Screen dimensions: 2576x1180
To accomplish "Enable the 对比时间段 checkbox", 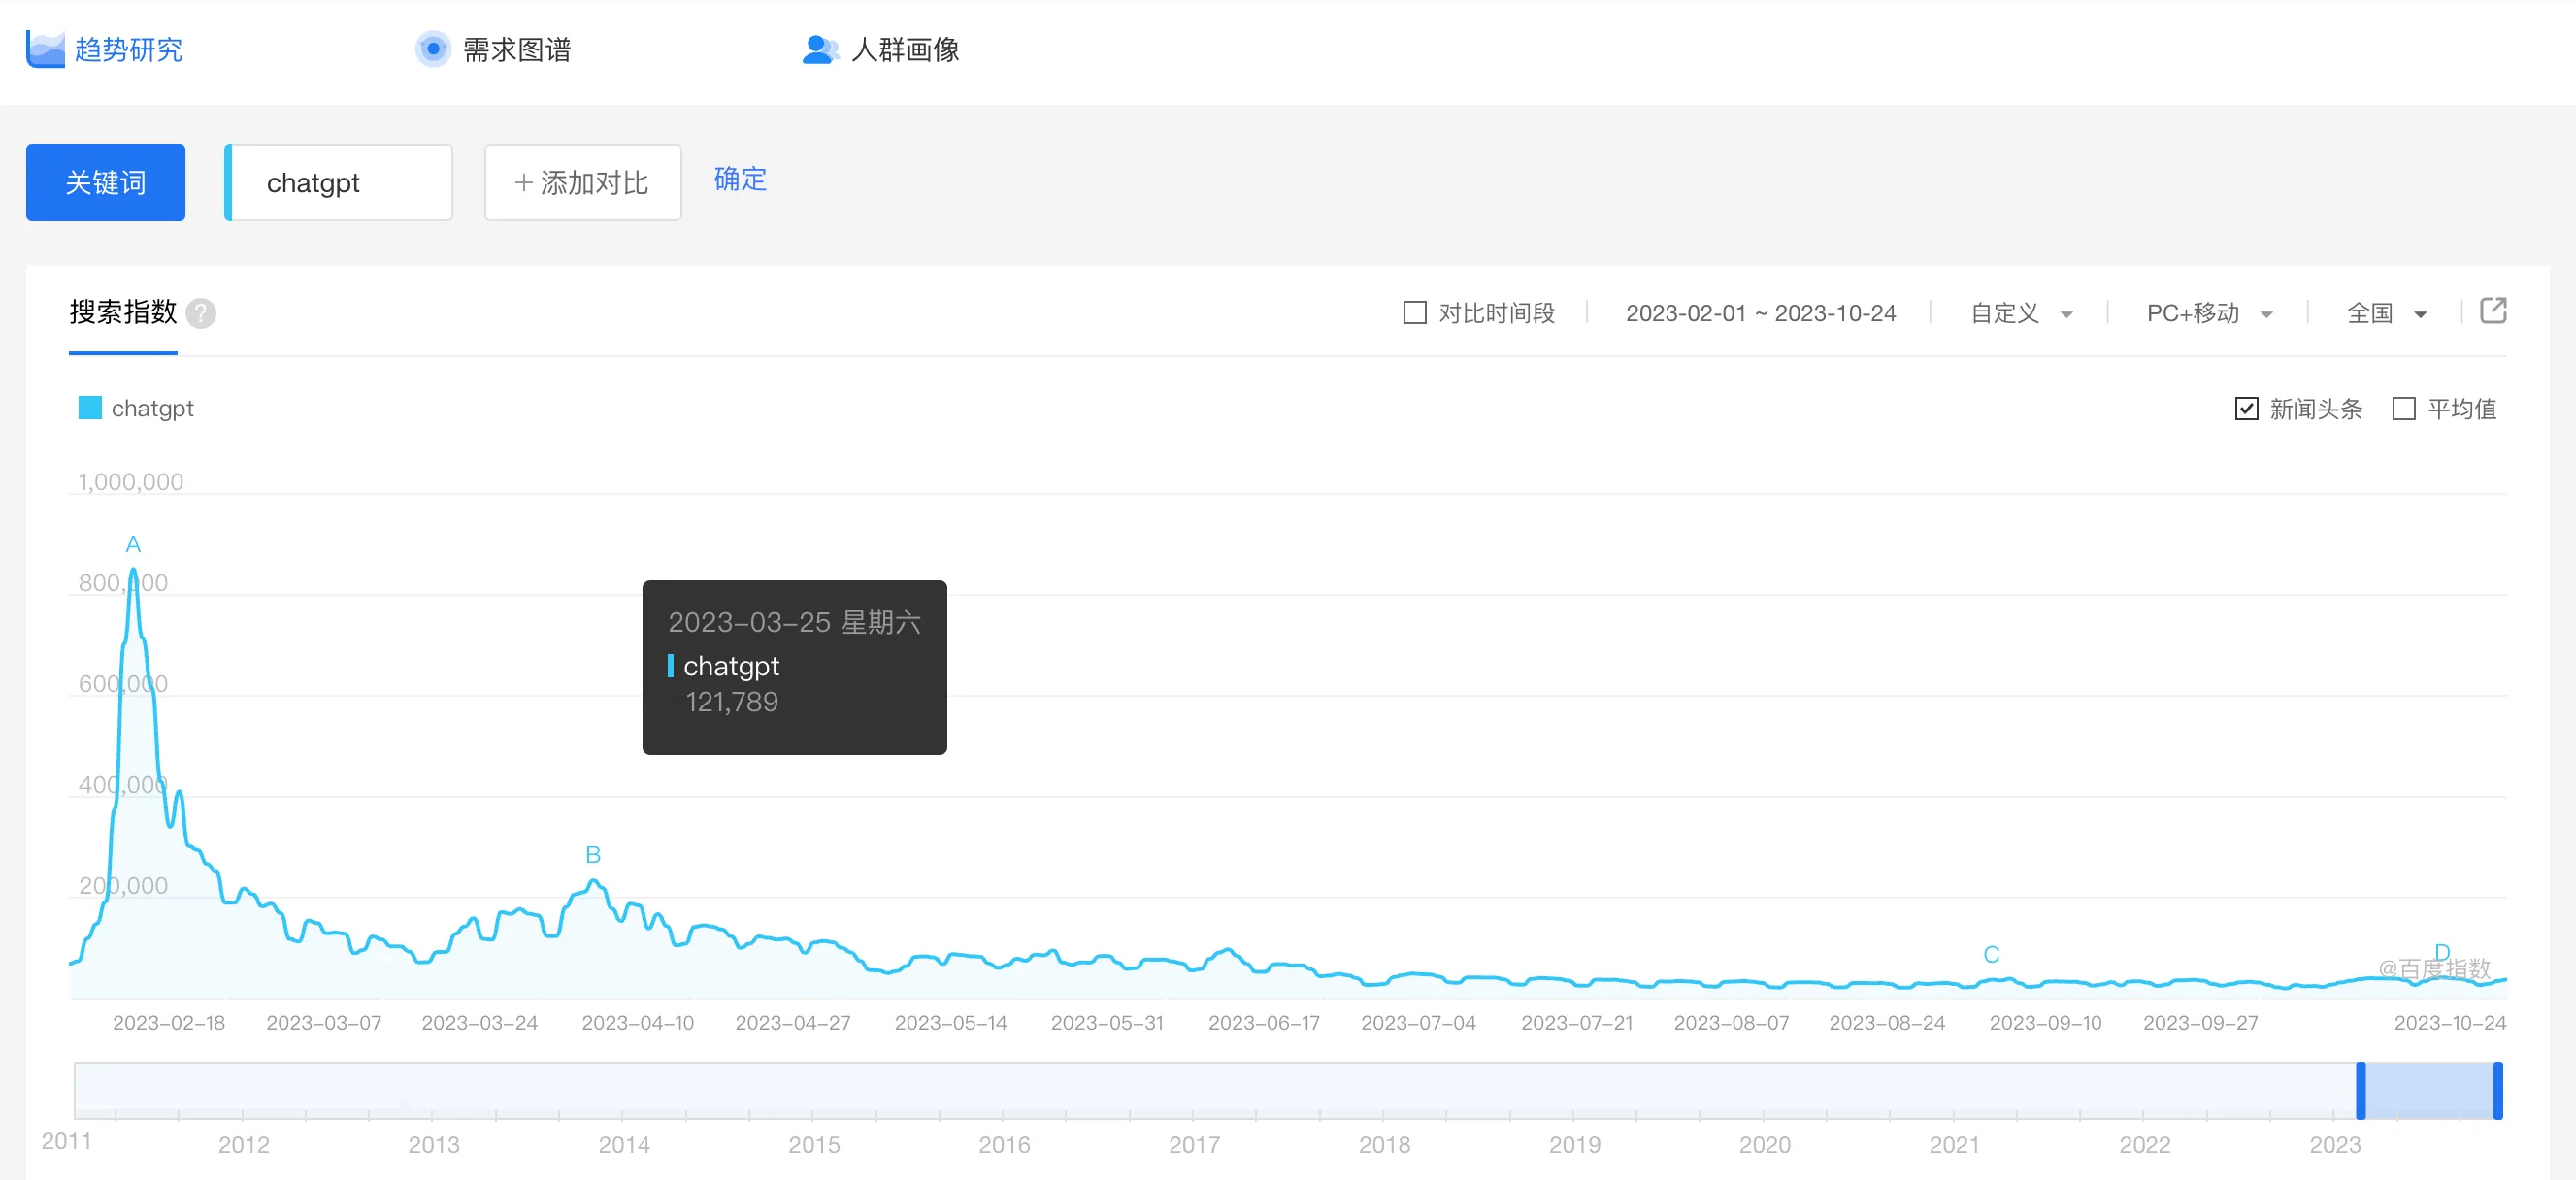I will [1415, 313].
